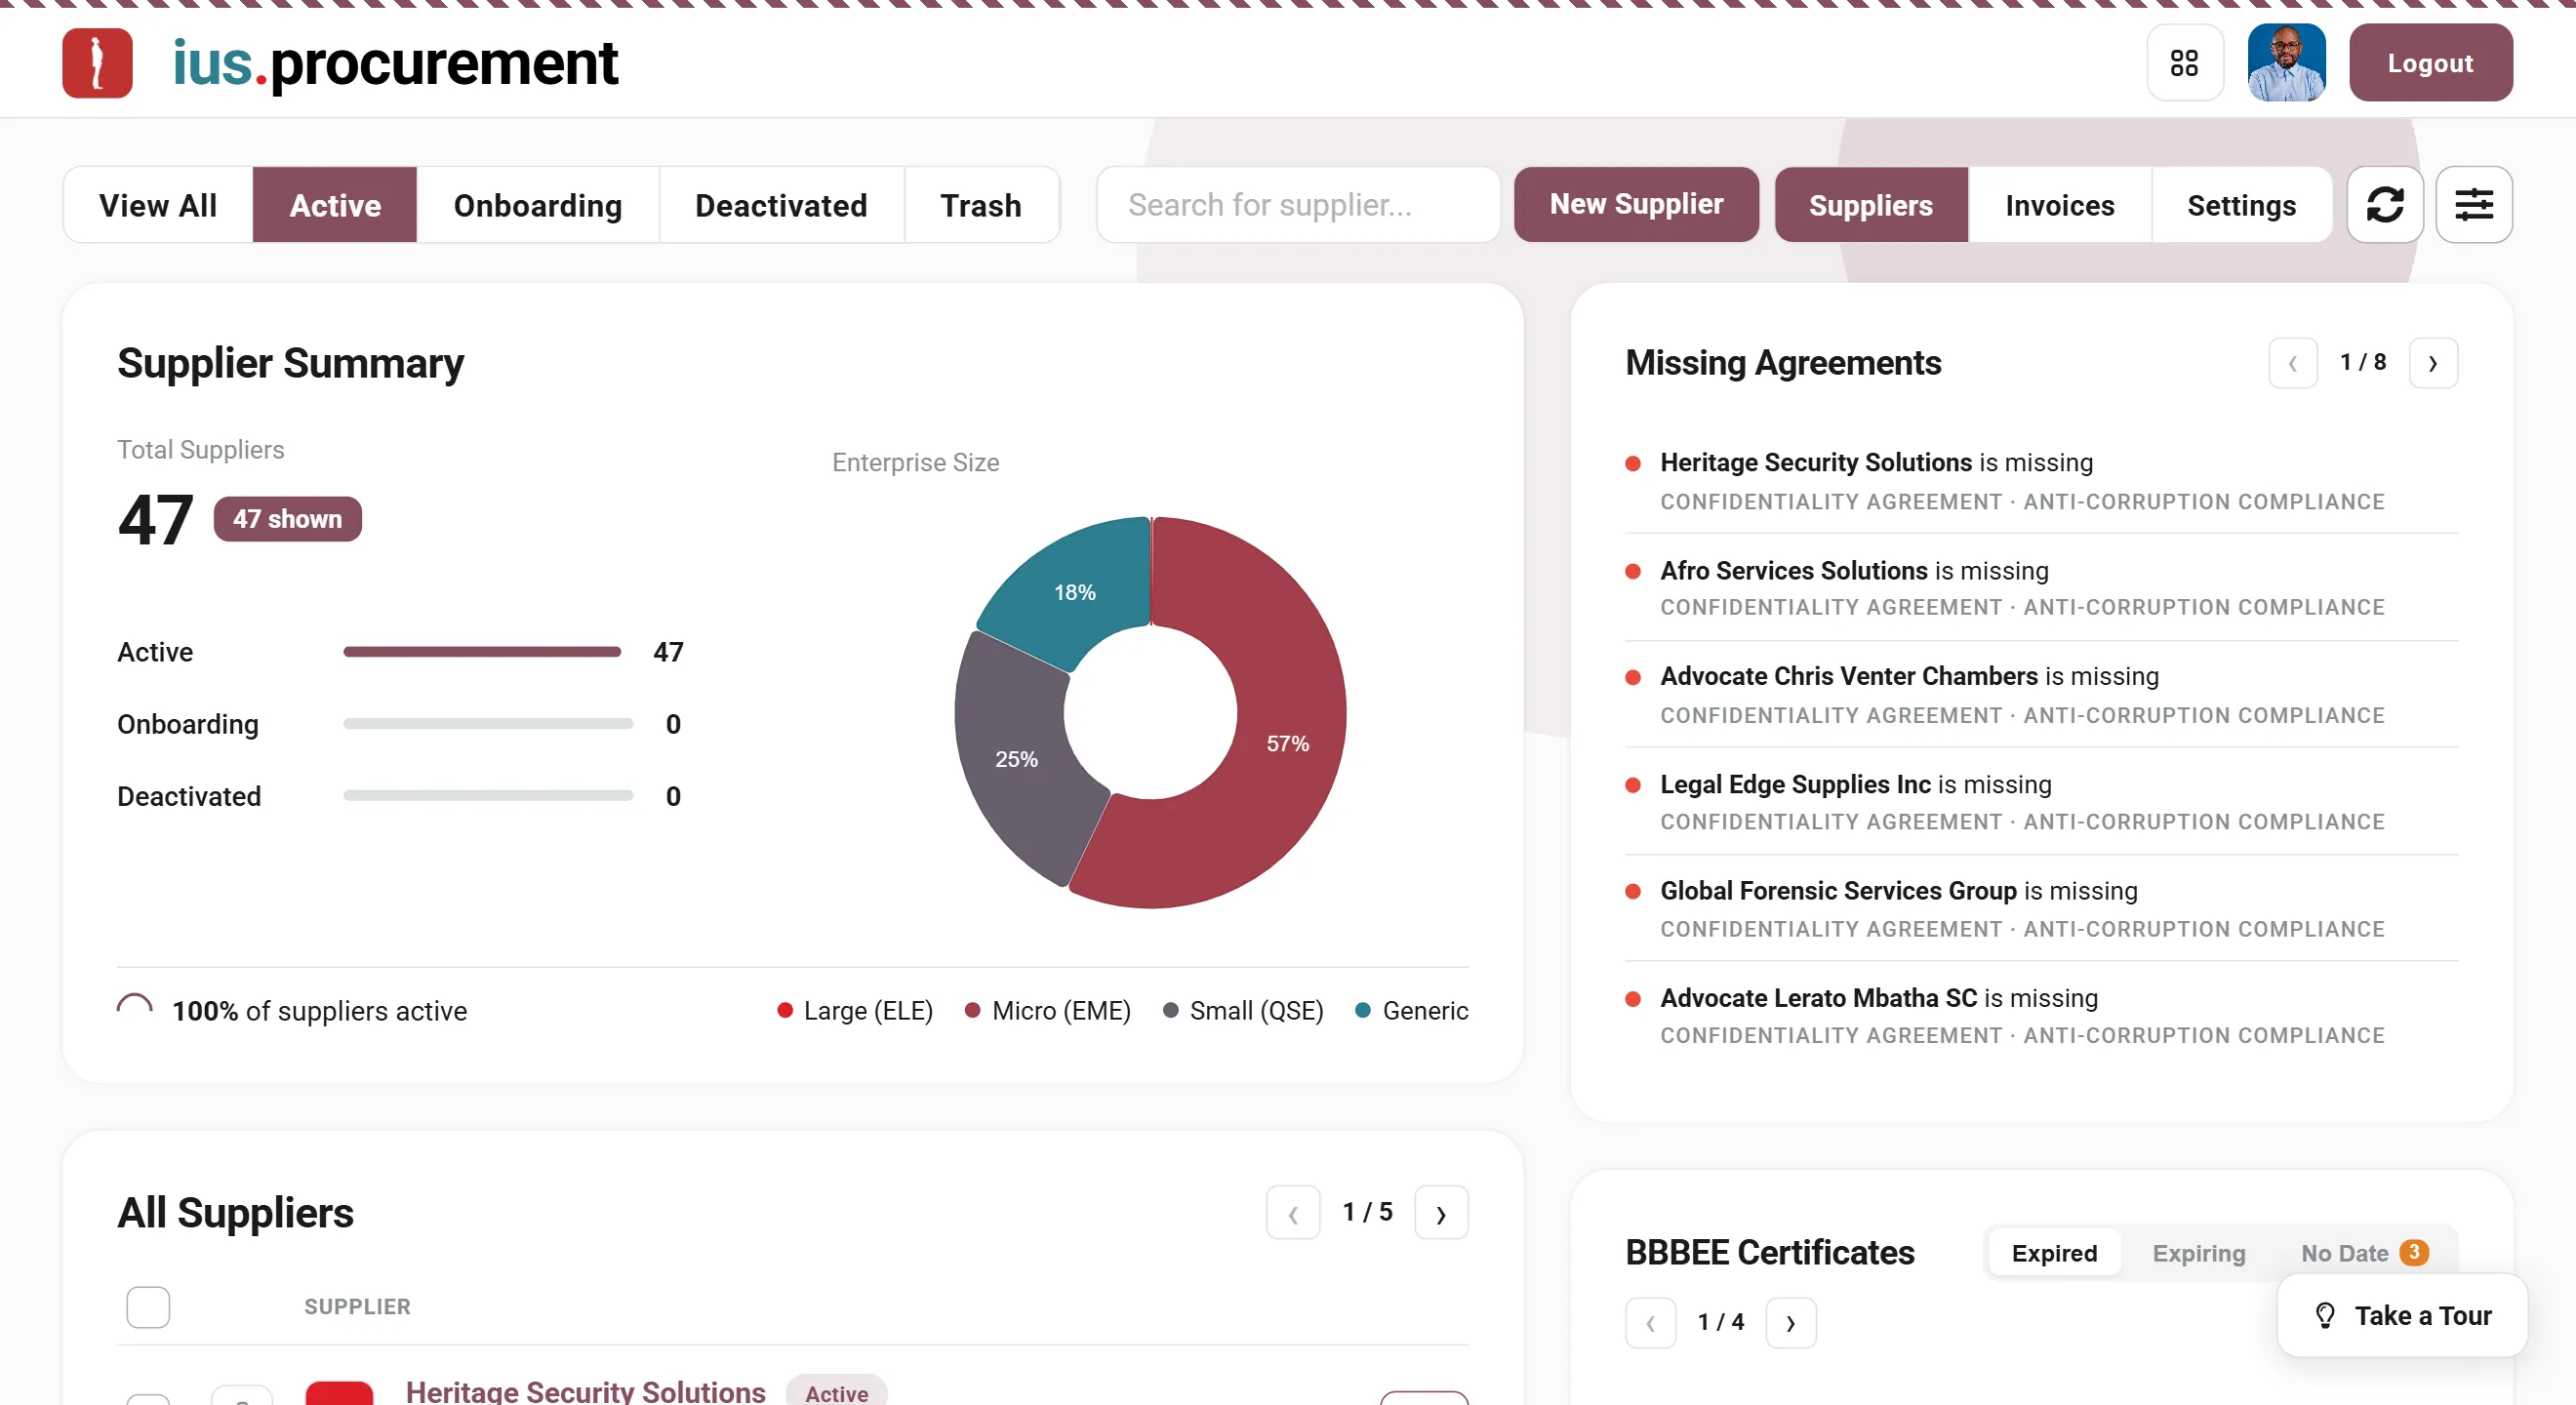Viewport: 2576px width, 1405px height.
Task: Show No Date BBBEE certificates
Action: (x=2364, y=1253)
